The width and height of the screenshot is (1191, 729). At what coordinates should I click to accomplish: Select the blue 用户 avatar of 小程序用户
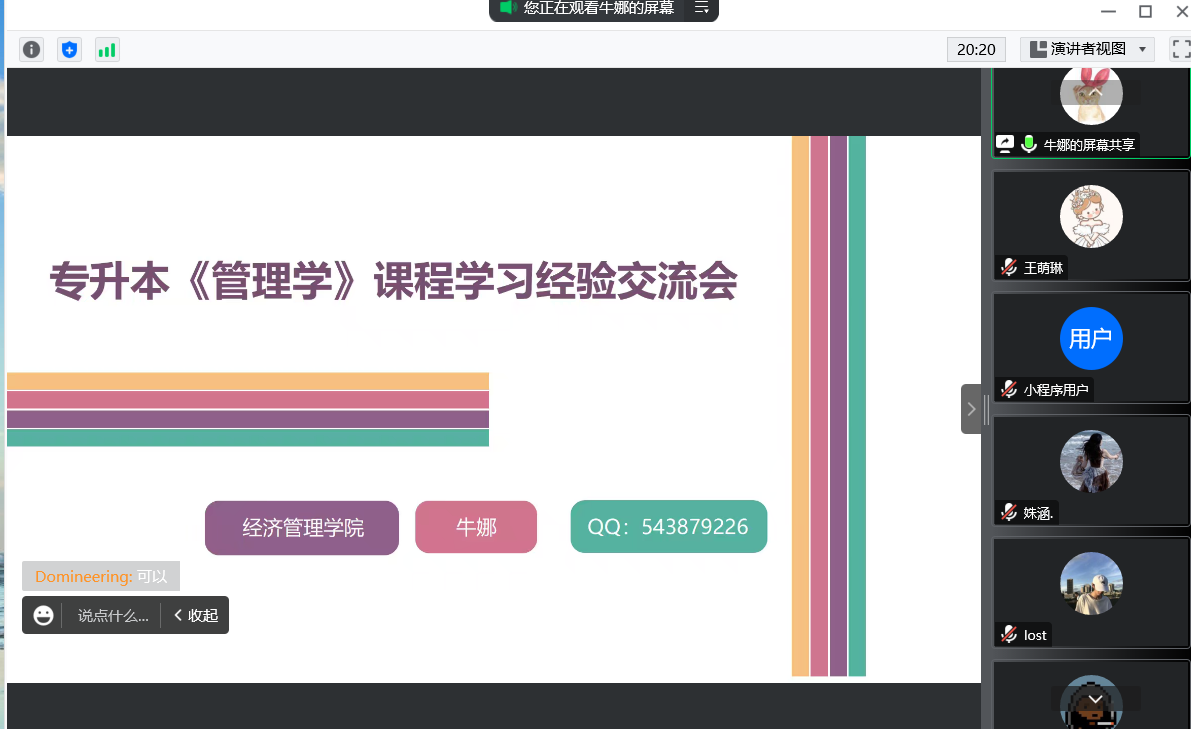1091,339
